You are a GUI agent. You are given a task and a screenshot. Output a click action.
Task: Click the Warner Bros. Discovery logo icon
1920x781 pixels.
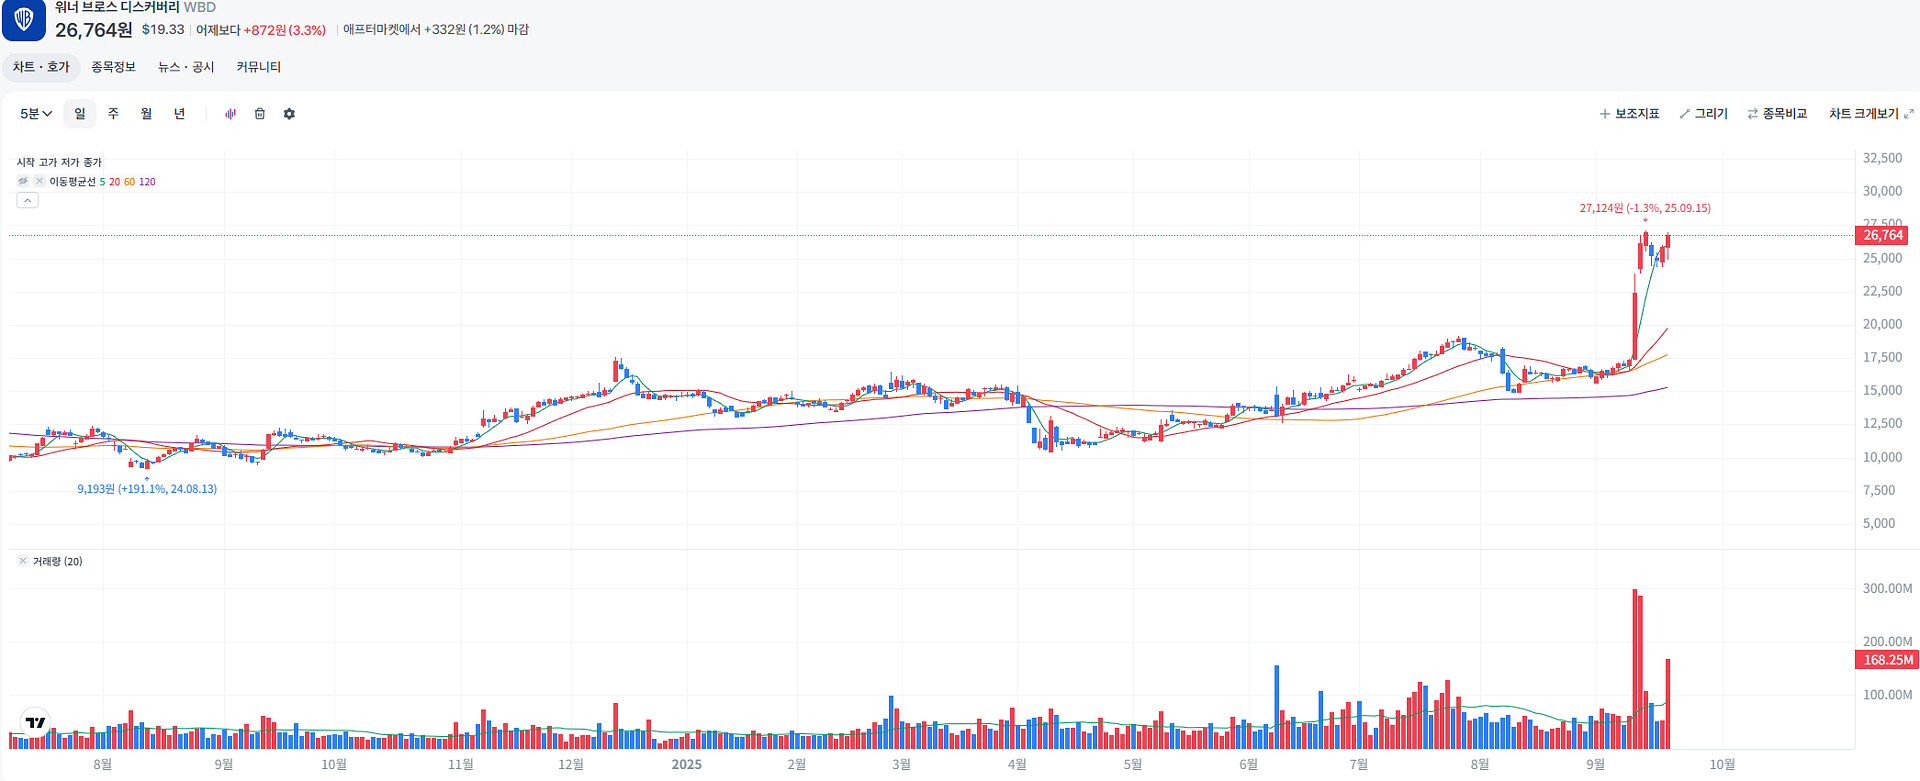24,20
